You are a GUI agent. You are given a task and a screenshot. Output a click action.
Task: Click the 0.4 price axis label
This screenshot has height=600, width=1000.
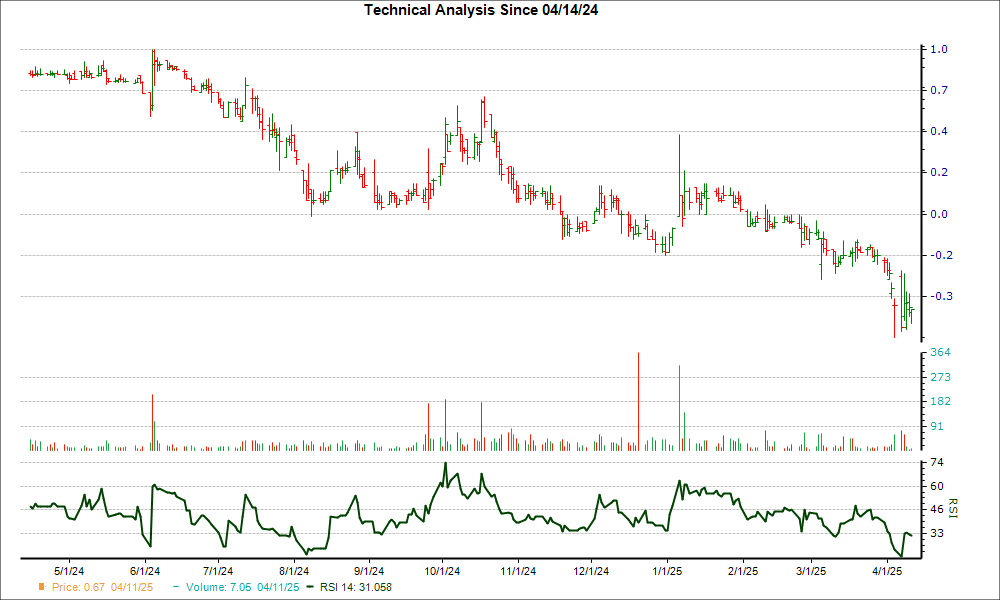[939, 131]
